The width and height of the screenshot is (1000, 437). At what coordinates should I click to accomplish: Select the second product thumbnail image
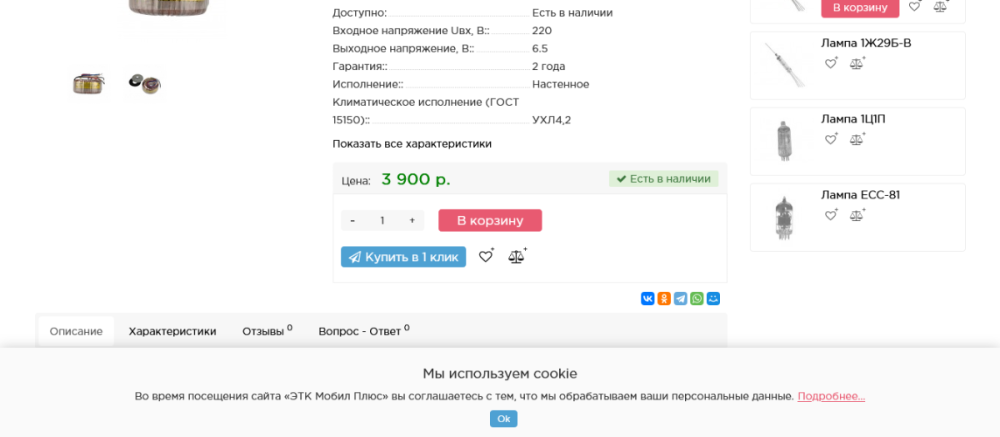(x=144, y=84)
